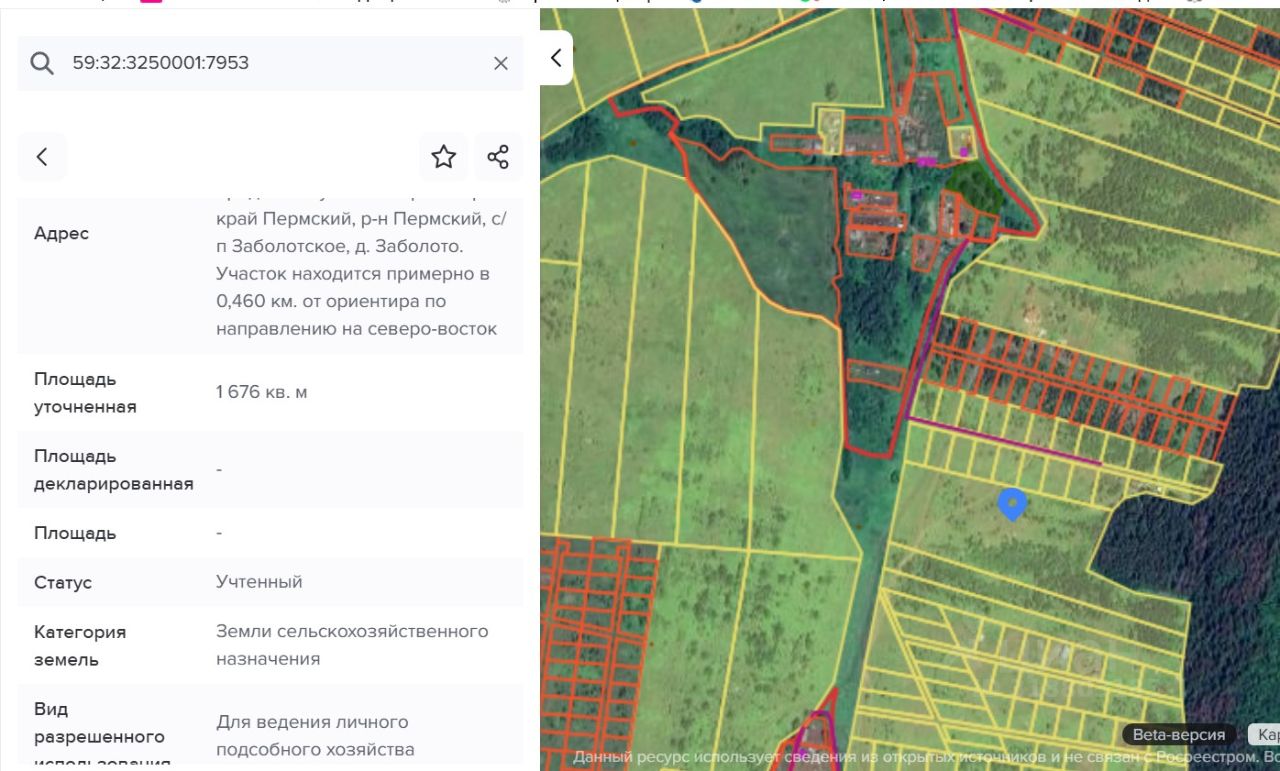The width and height of the screenshot is (1280, 771).
Task: Click the Адрес field label
Action: [x=61, y=233]
